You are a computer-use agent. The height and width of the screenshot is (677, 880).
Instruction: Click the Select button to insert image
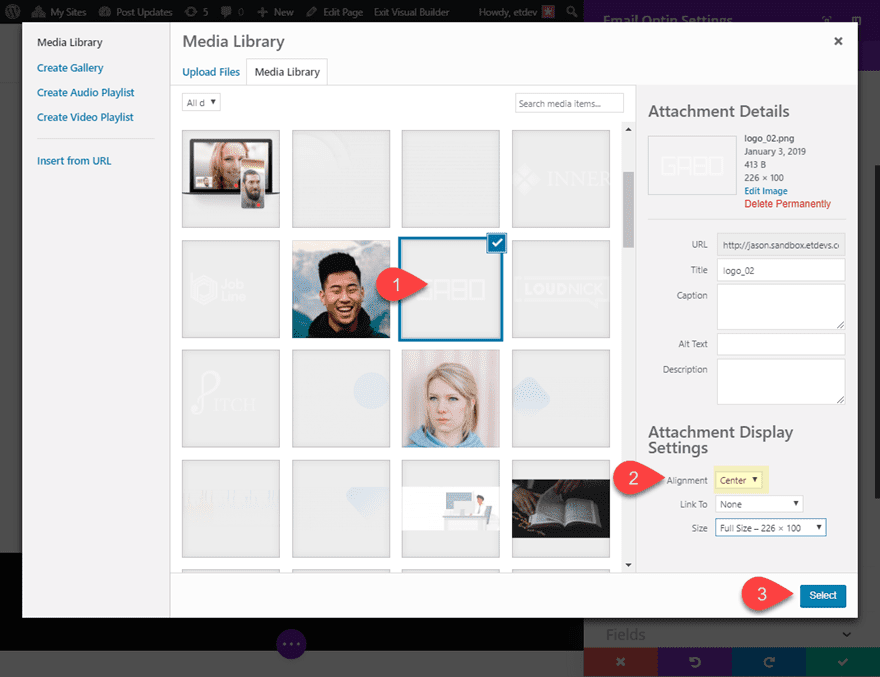point(822,595)
